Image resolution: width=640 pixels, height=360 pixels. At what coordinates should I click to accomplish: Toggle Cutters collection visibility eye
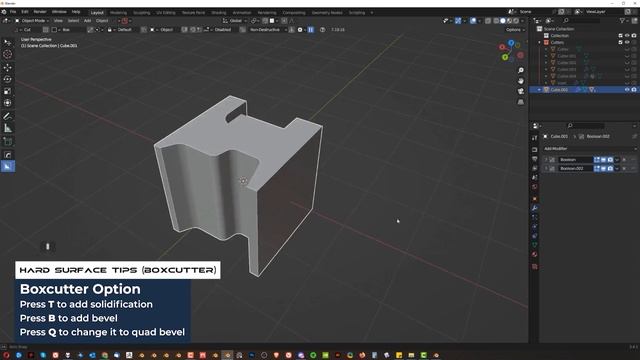pyautogui.click(x=627, y=42)
